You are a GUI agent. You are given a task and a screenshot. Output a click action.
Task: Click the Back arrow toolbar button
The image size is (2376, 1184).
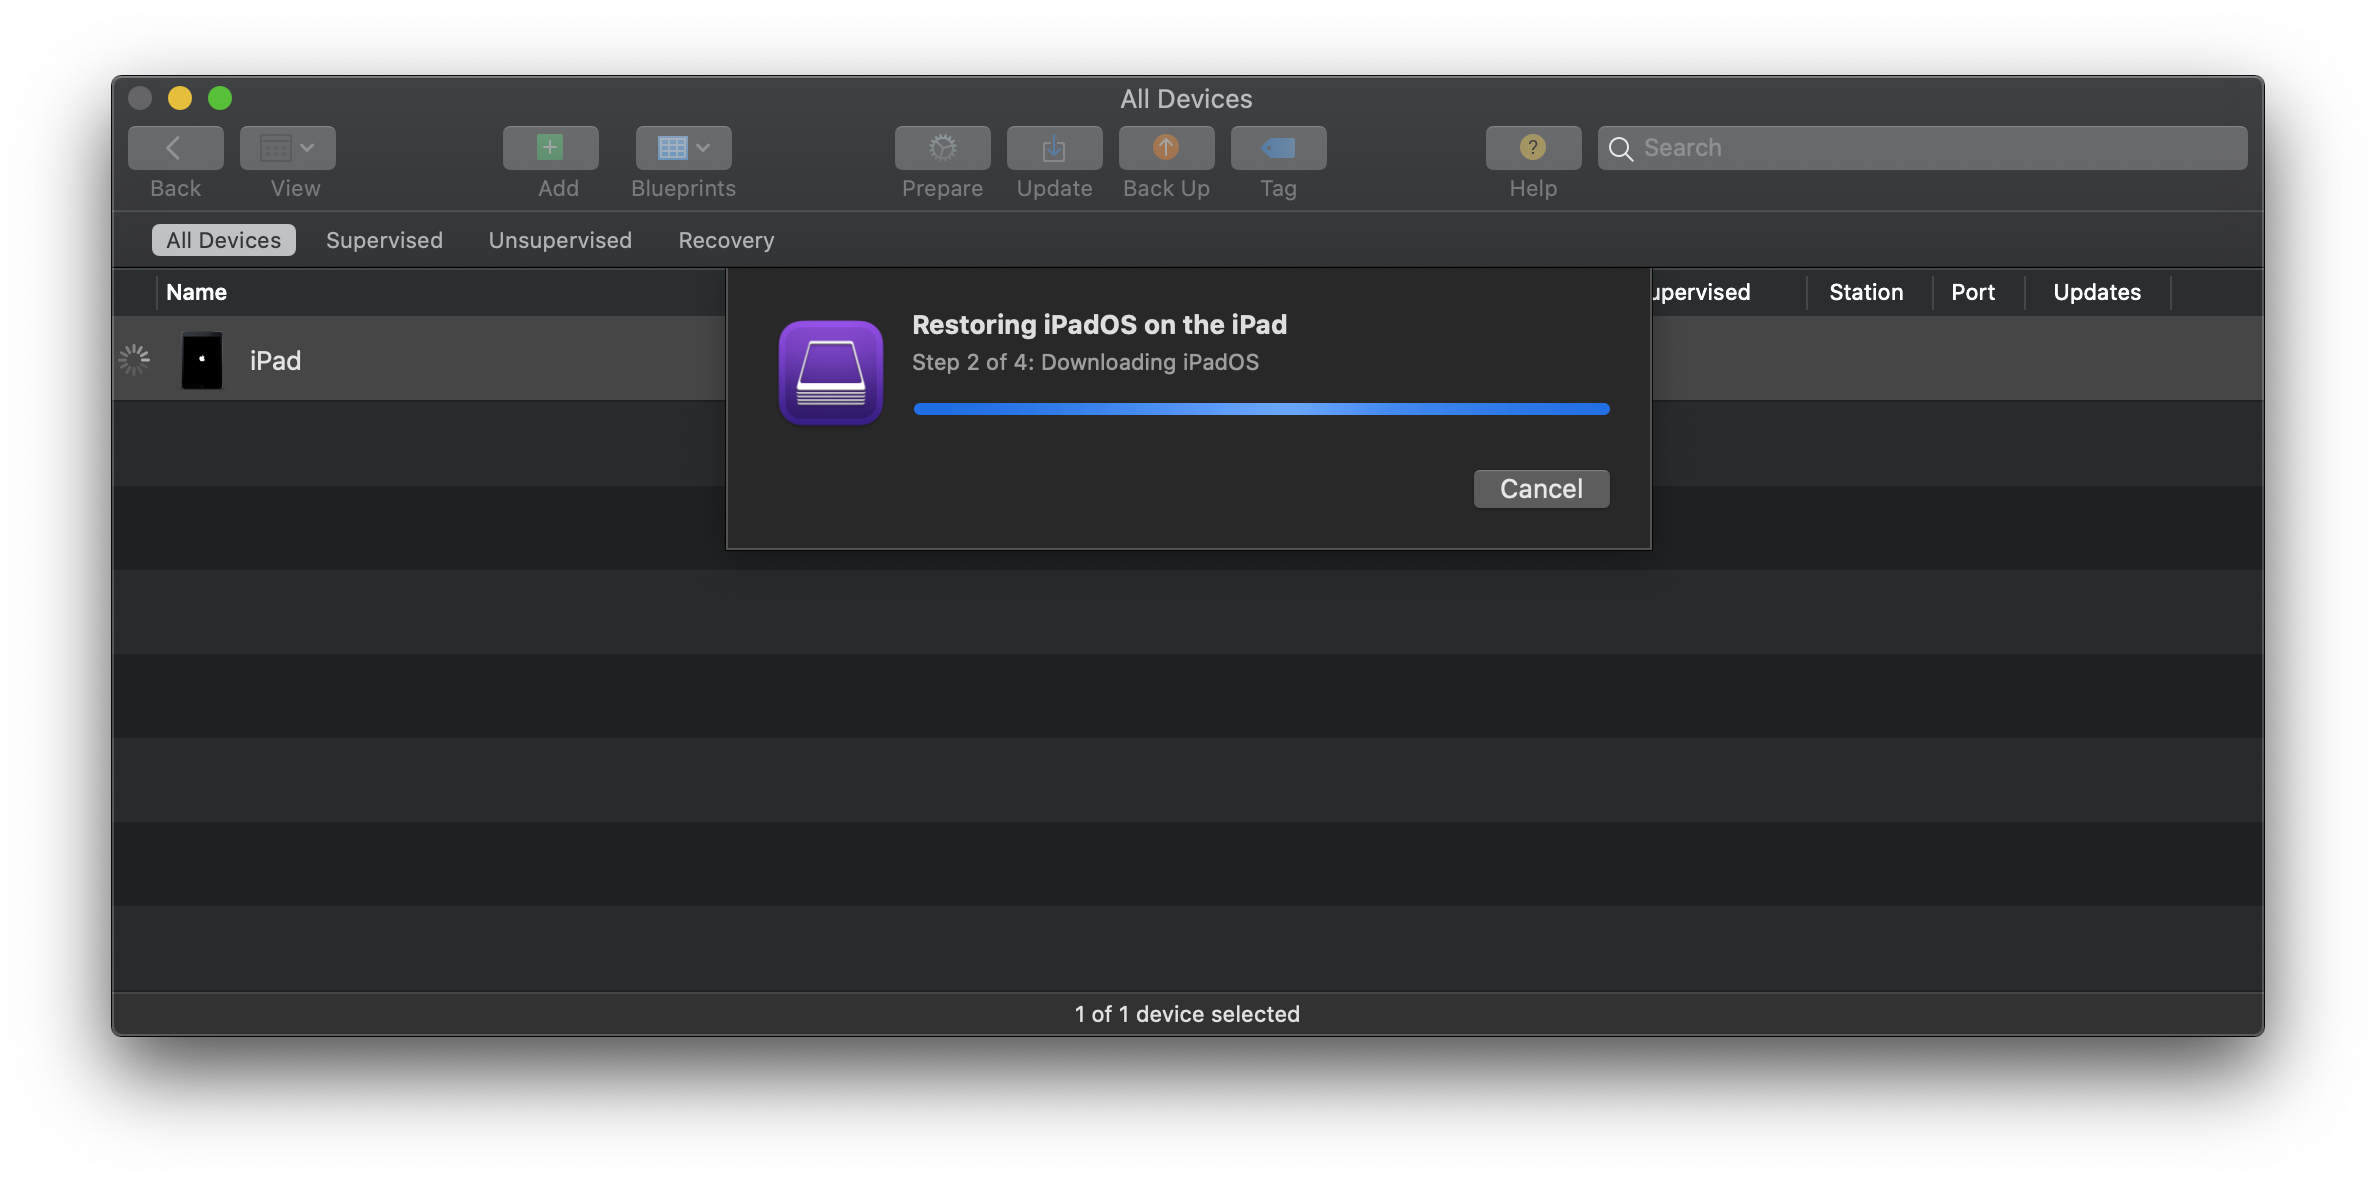click(175, 148)
